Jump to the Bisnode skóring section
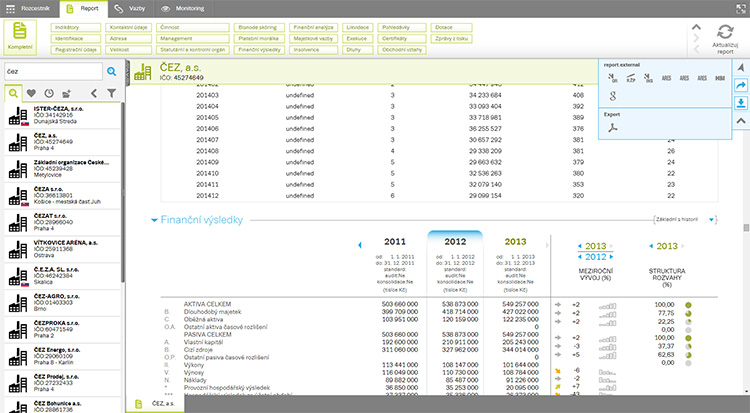750x413 pixels. tap(259, 27)
